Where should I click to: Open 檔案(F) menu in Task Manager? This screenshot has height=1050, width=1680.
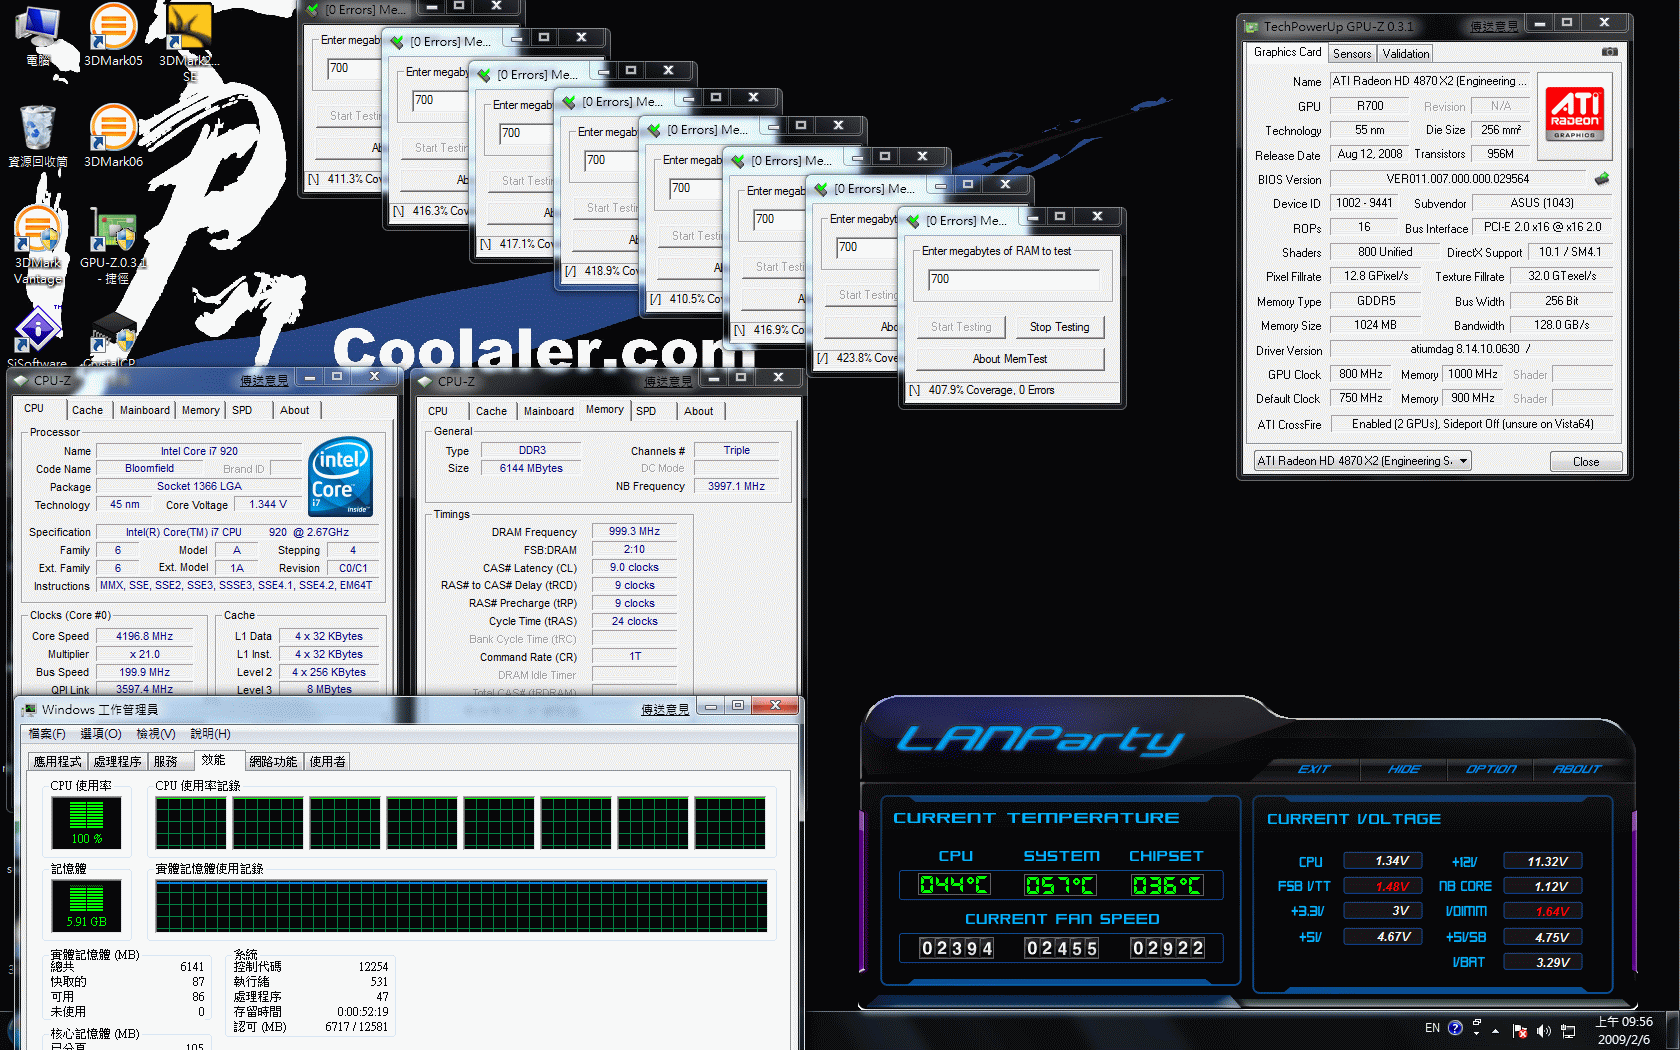tap(47, 734)
